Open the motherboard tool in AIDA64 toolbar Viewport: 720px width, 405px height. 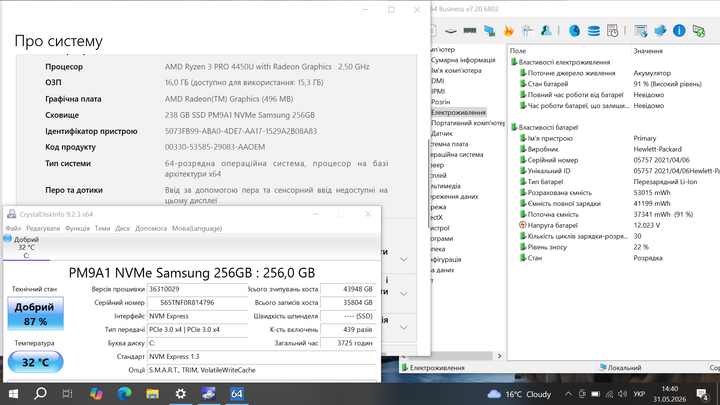tap(451, 31)
